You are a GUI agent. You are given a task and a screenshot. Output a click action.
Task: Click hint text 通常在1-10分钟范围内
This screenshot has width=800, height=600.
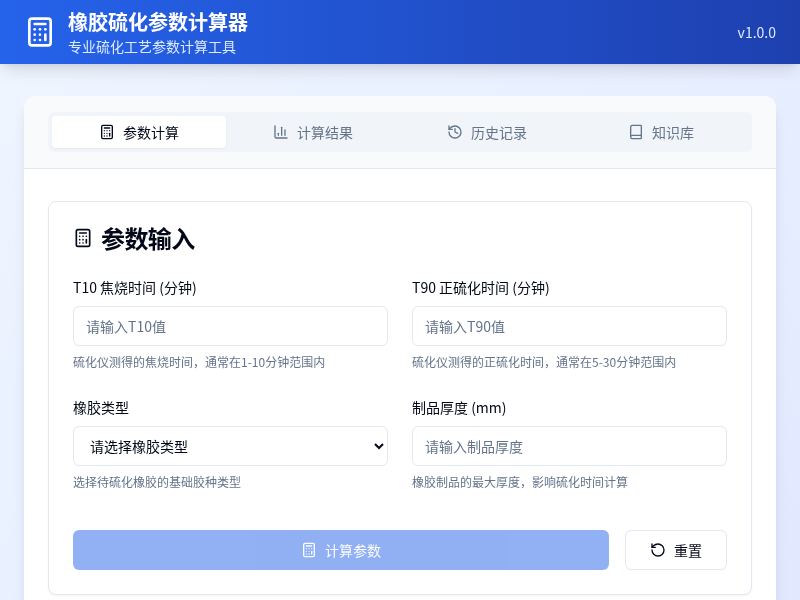click(265, 362)
